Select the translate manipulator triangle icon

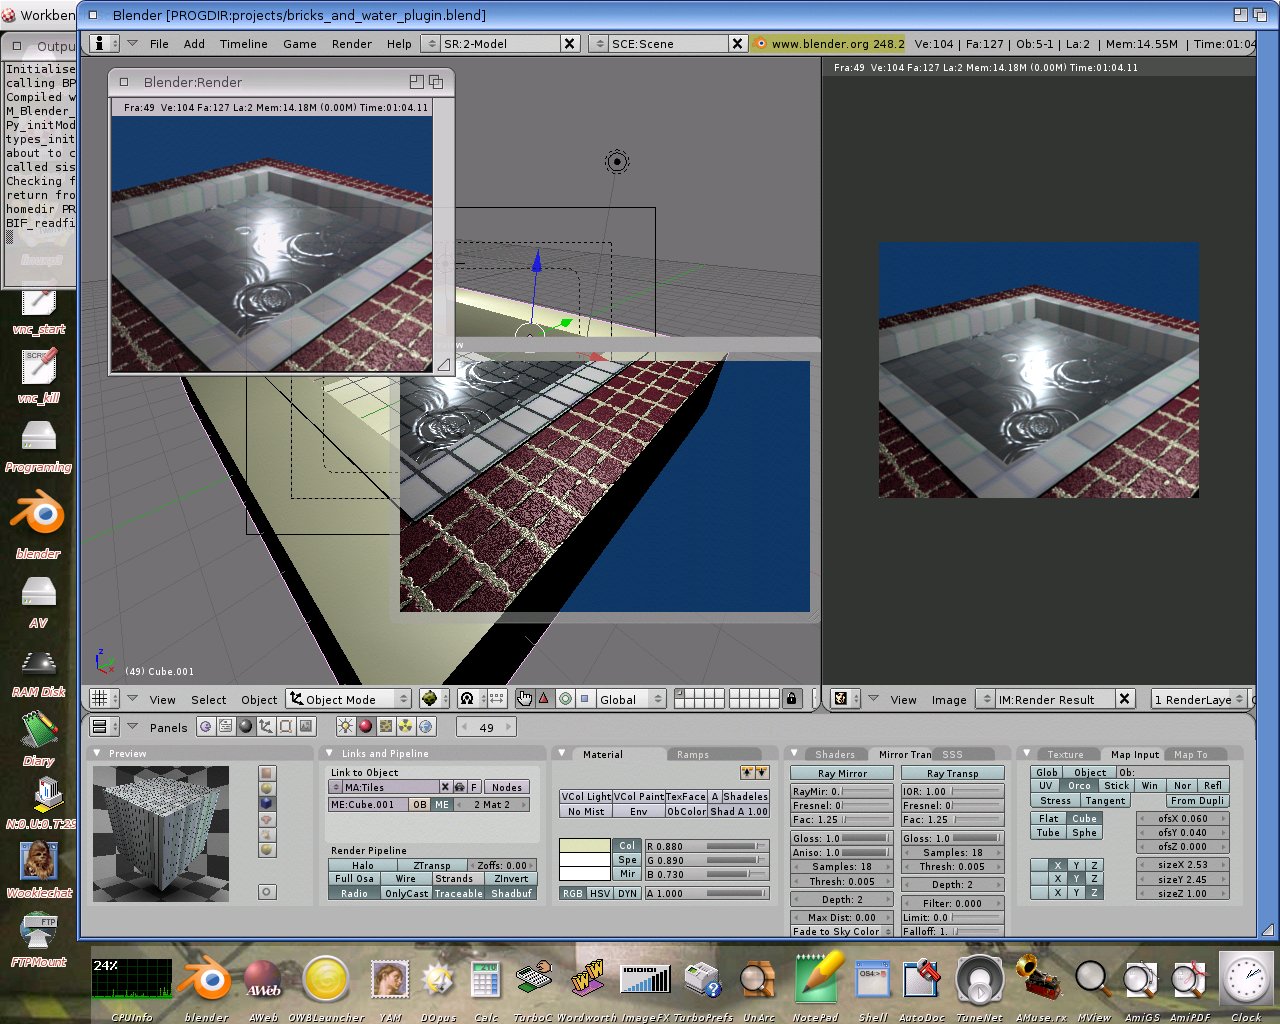[x=544, y=699]
